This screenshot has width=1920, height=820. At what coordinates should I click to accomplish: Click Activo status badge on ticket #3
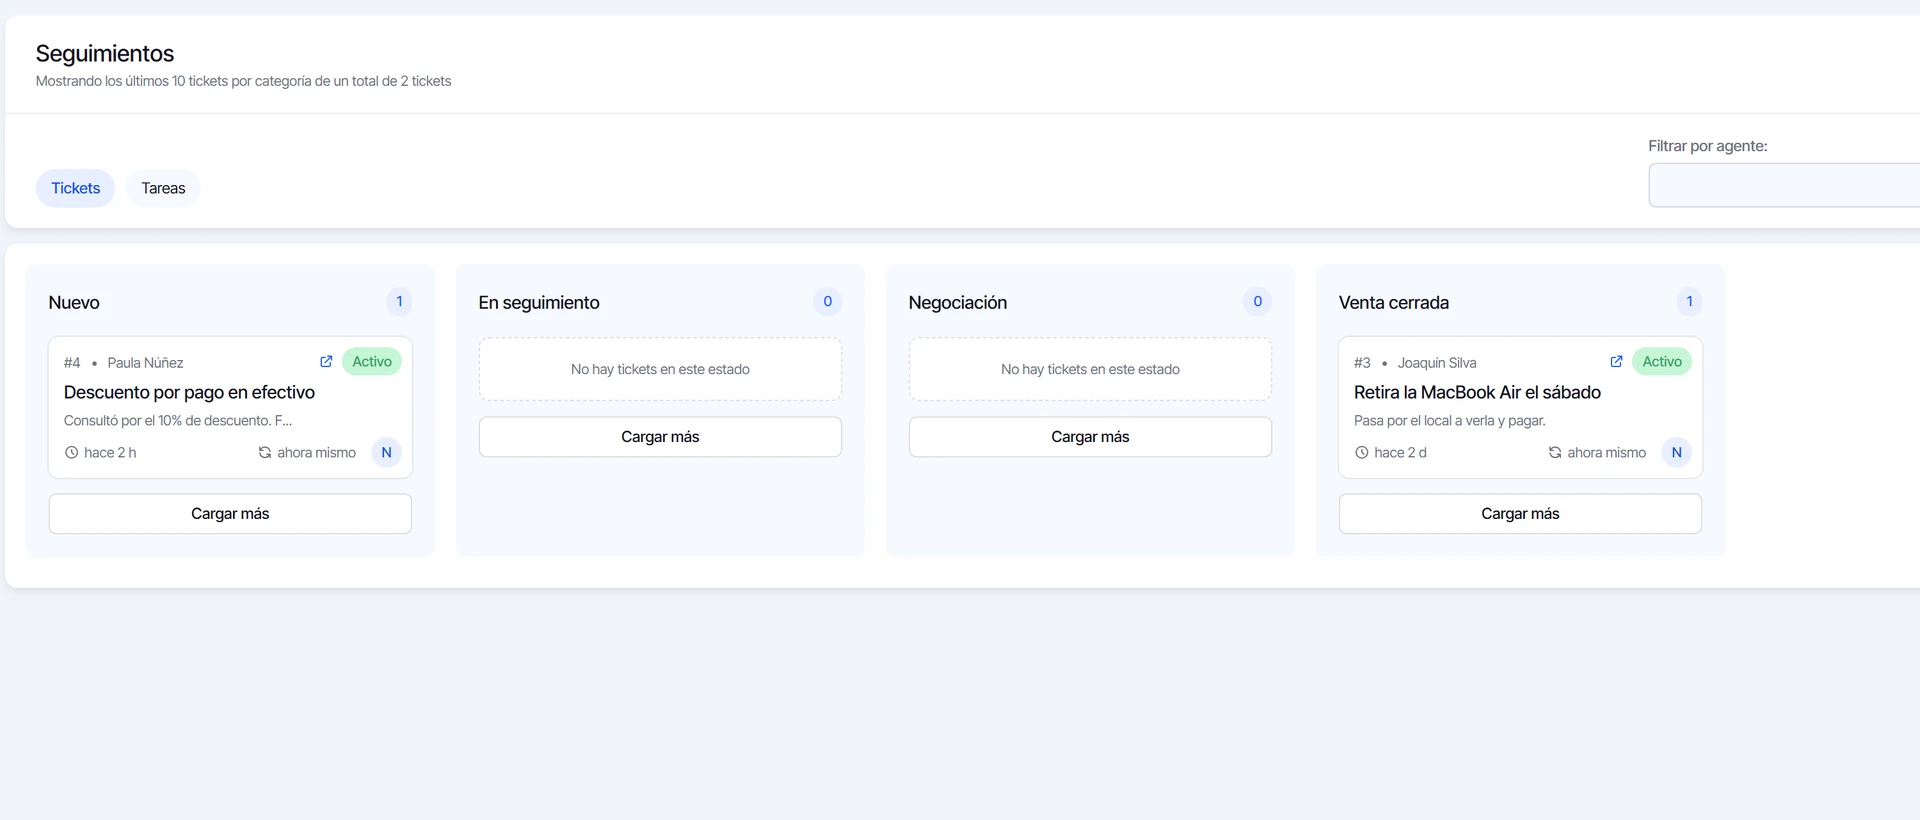click(x=1662, y=362)
